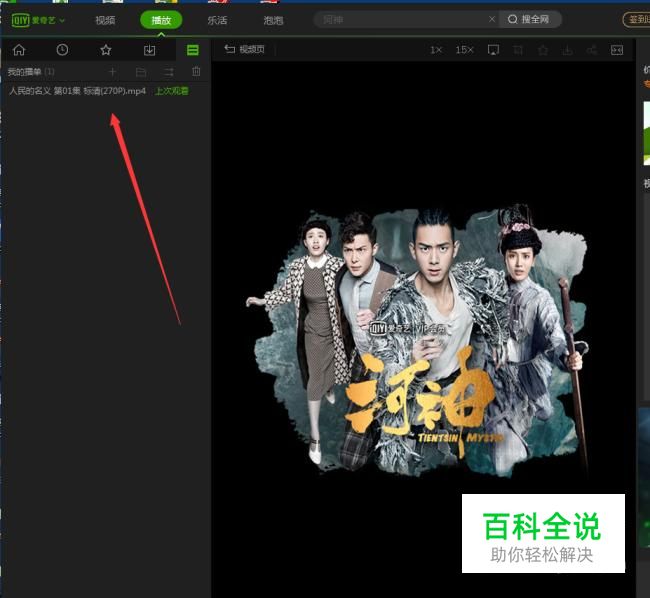
Task: Open watch history clock icon
Action: click(x=62, y=50)
